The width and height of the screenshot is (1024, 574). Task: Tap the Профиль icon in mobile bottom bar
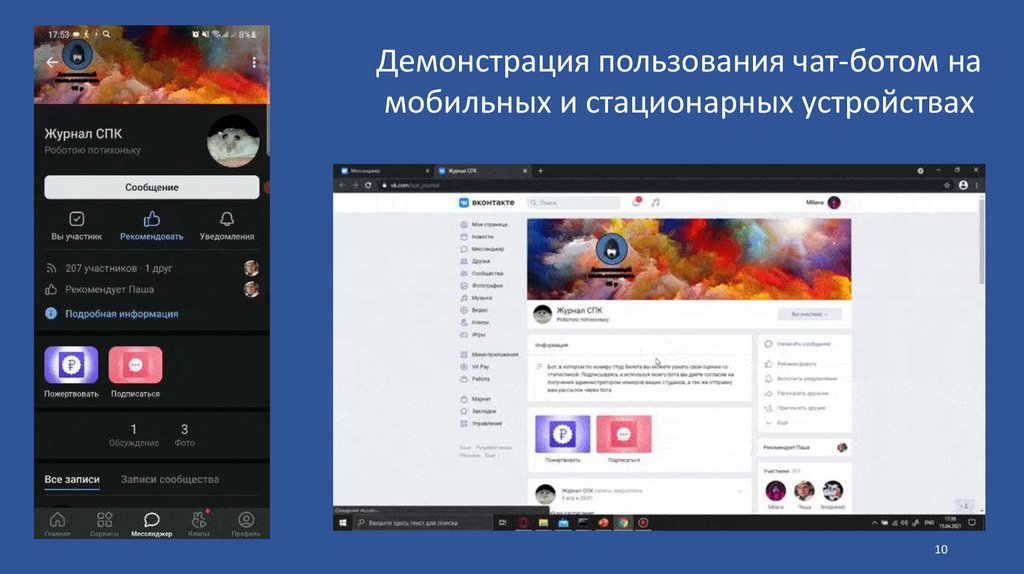pos(246,520)
